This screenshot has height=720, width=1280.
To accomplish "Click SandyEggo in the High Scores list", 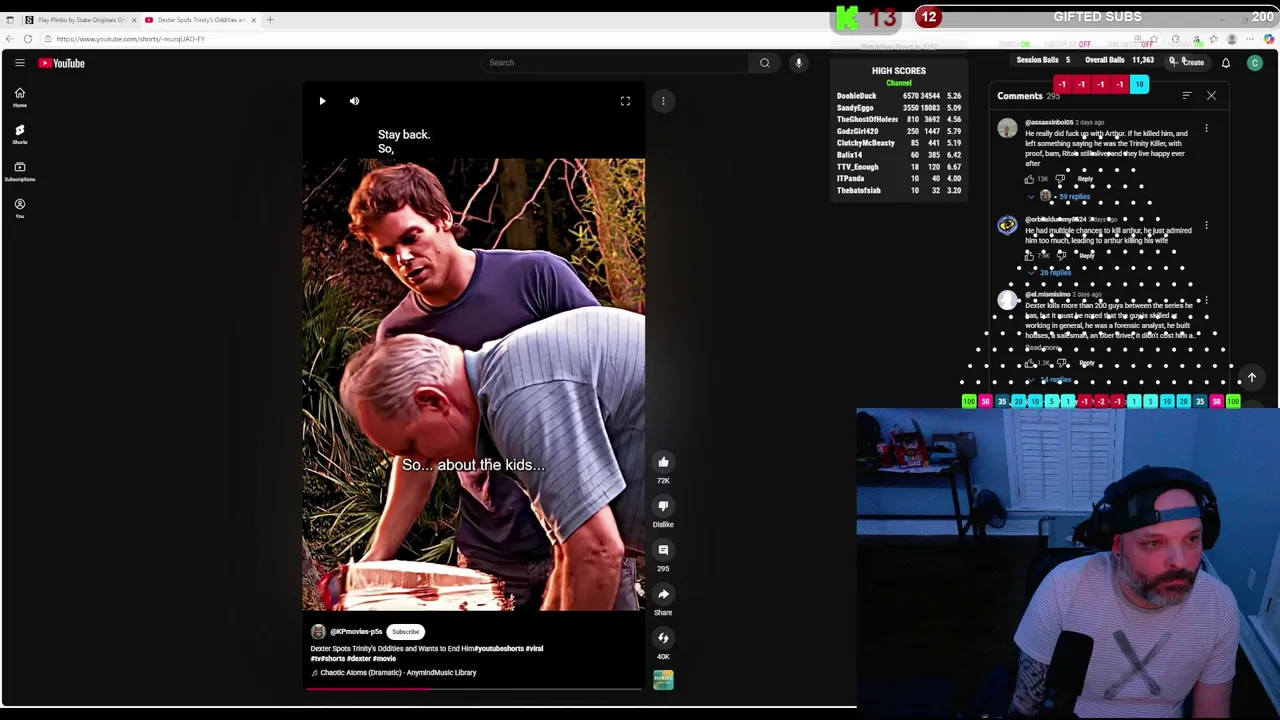I will point(855,108).
